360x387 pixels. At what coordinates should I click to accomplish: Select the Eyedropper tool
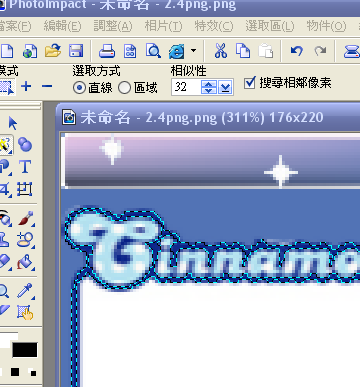25,291
